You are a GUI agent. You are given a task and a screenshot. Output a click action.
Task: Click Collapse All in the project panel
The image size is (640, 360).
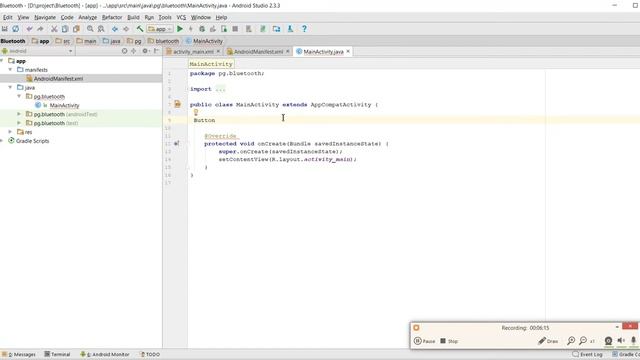(x=133, y=51)
